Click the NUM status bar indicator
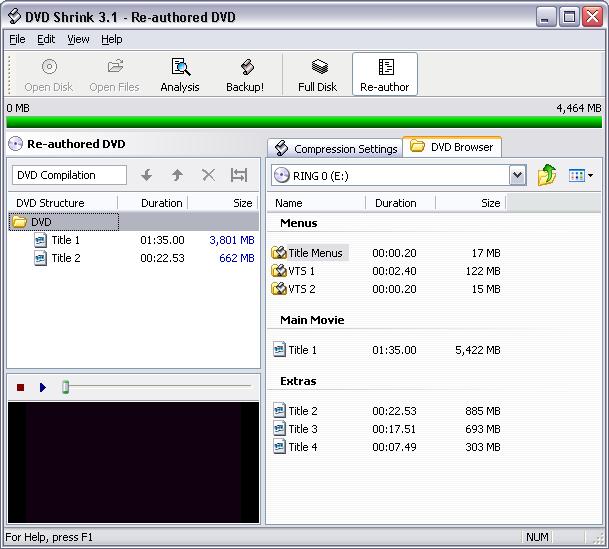The image size is (609, 549). (x=537, y=537)
